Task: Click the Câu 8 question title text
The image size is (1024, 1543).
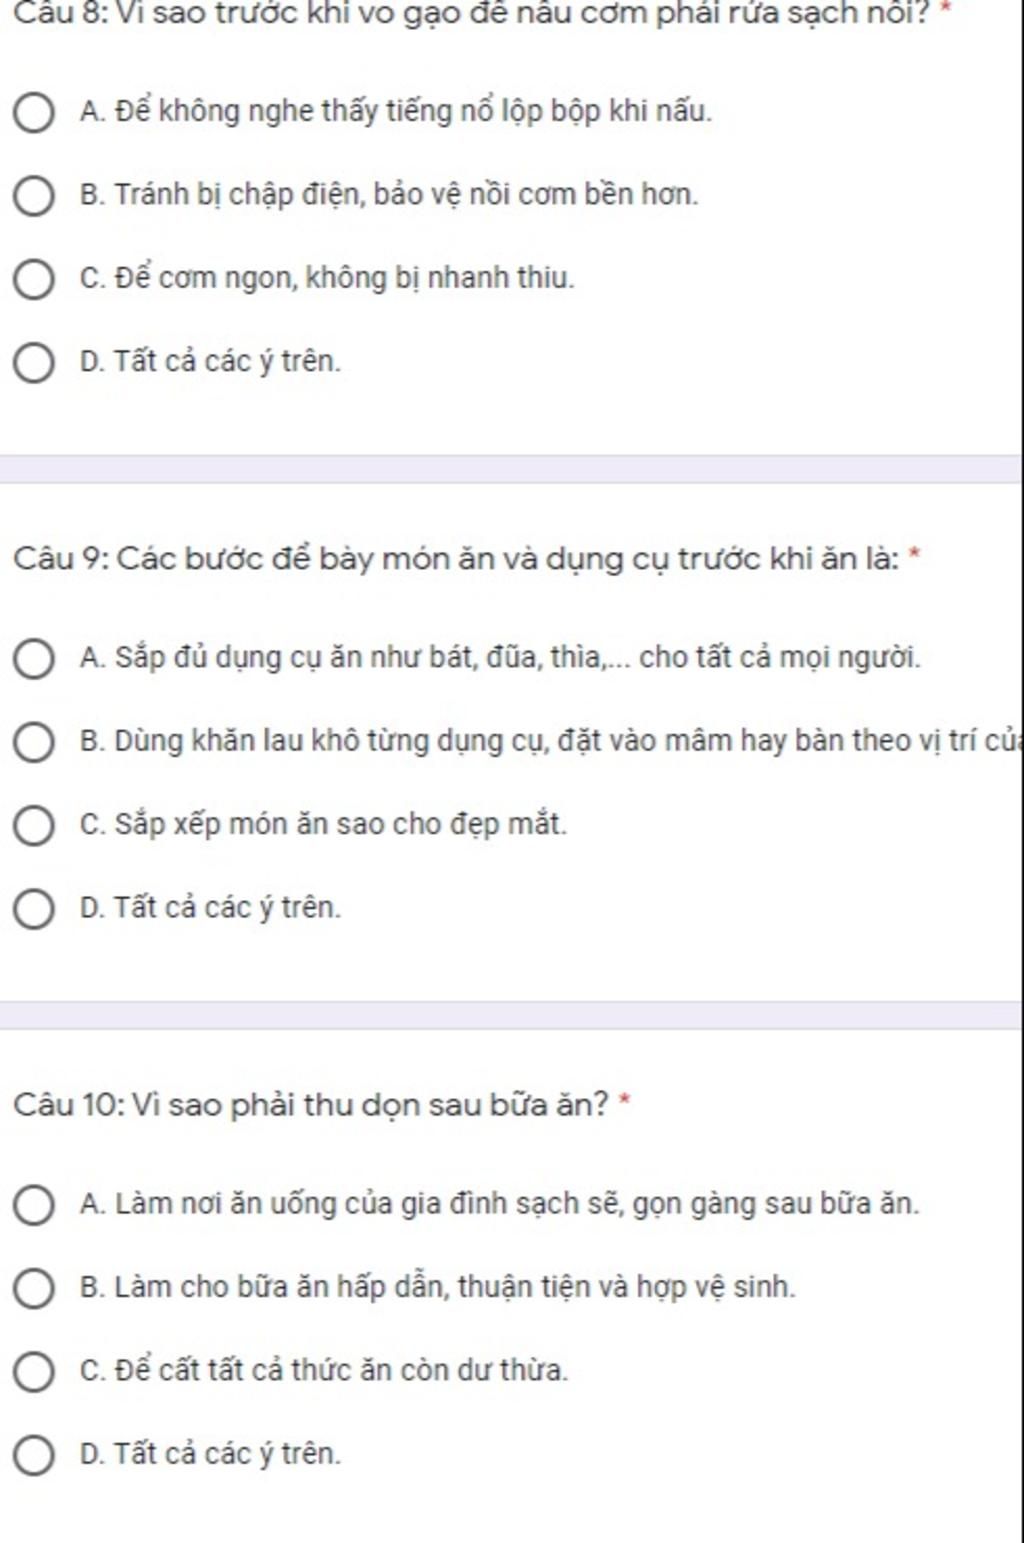Action: tap(474, 13)
